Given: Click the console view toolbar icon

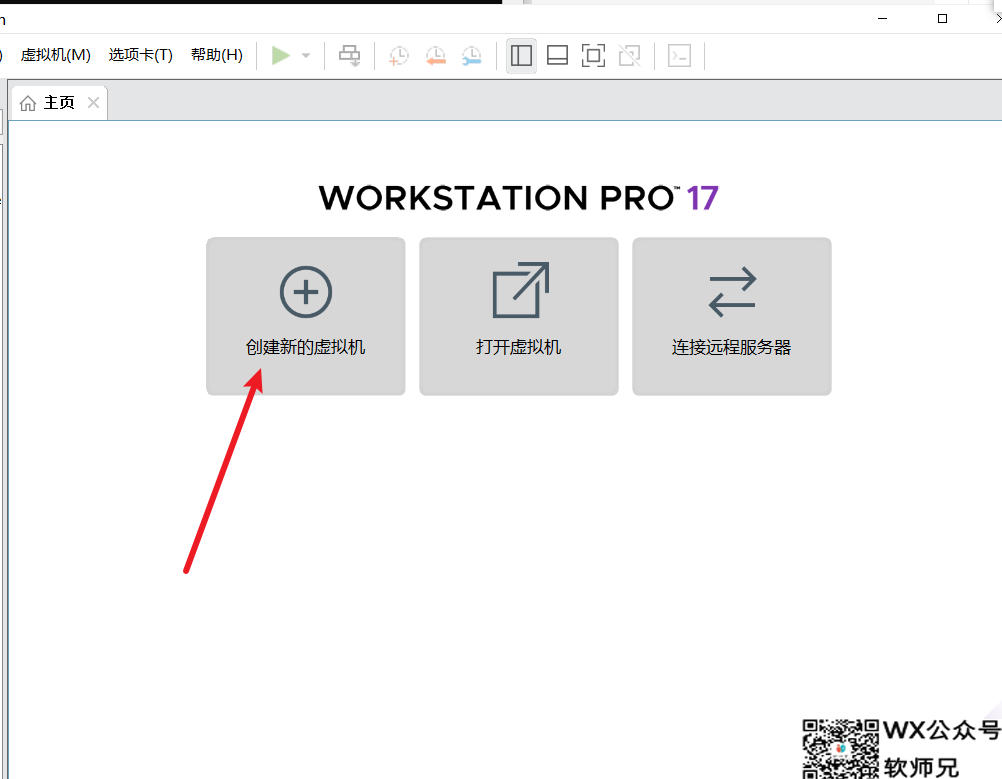Looking at the screenshot, I should (x=679, y=56).
